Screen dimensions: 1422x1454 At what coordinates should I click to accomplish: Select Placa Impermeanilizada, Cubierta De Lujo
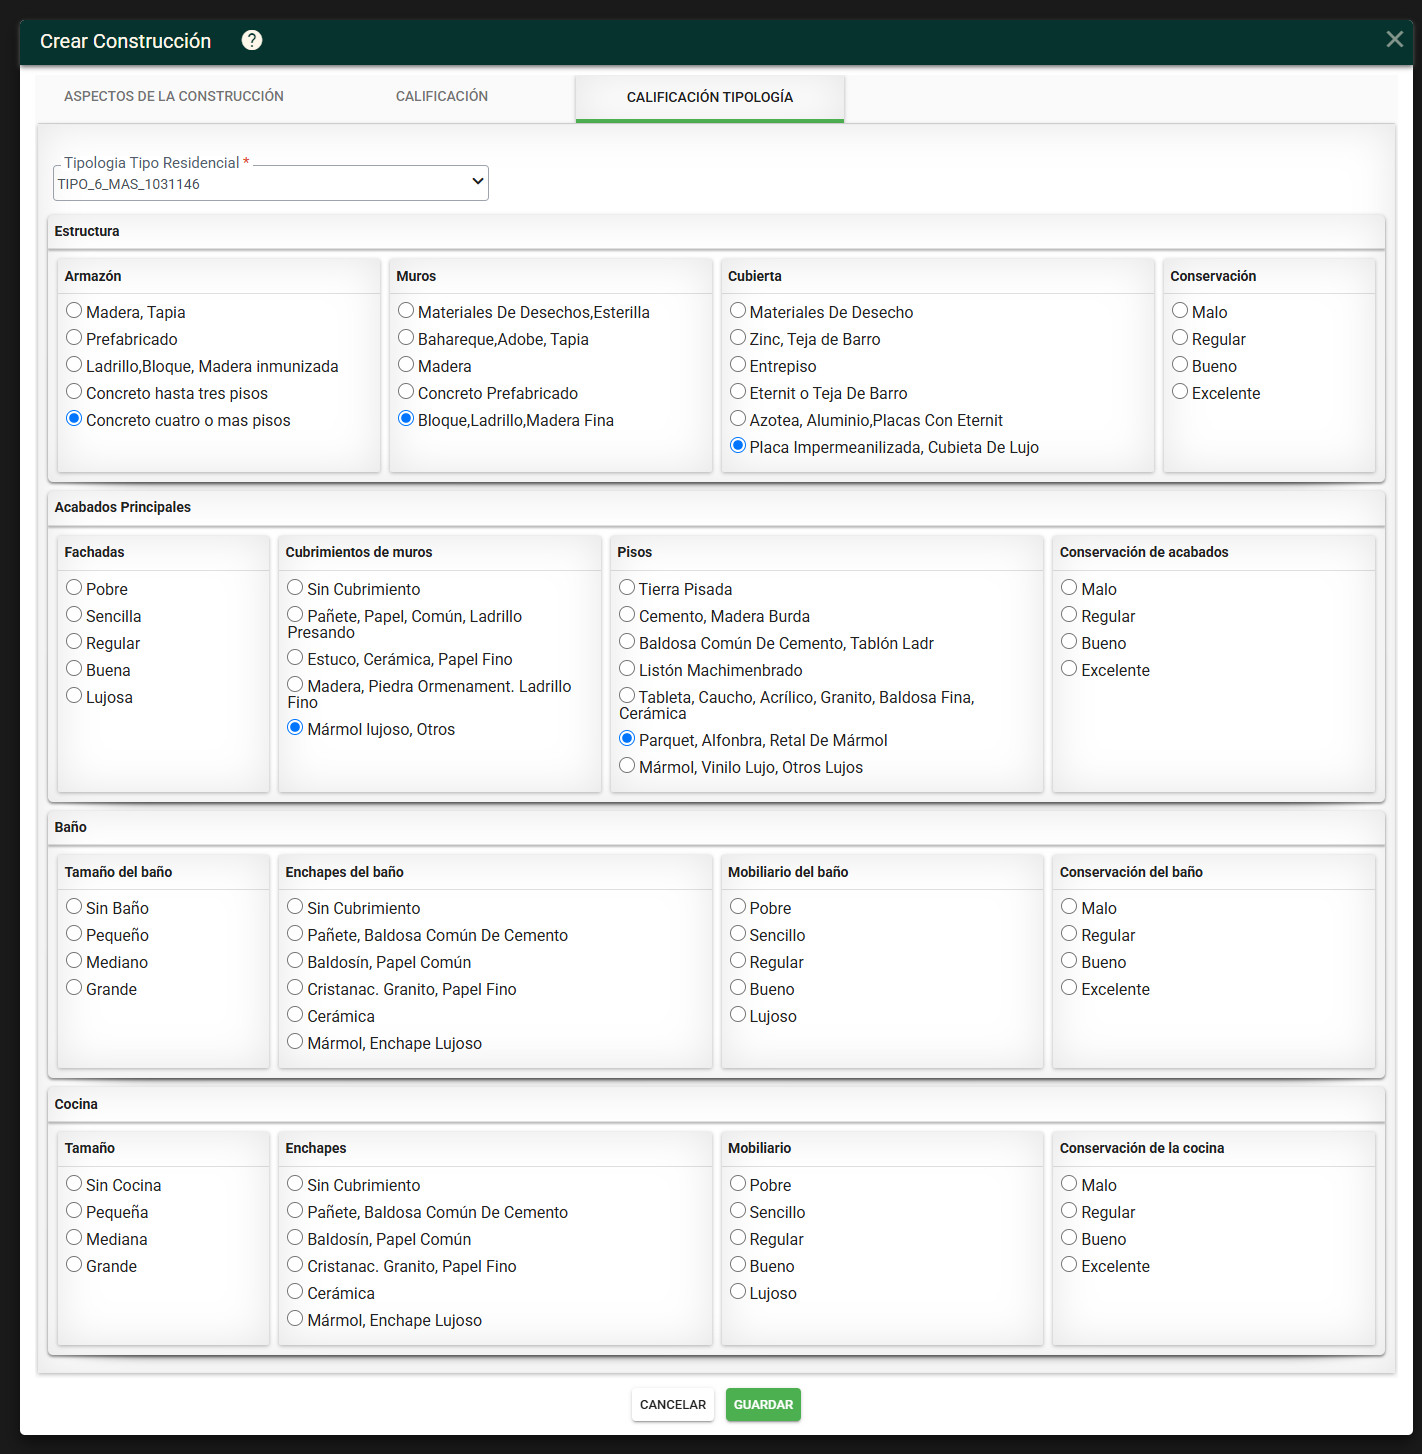pyautogui.click(x=738, y=446)
